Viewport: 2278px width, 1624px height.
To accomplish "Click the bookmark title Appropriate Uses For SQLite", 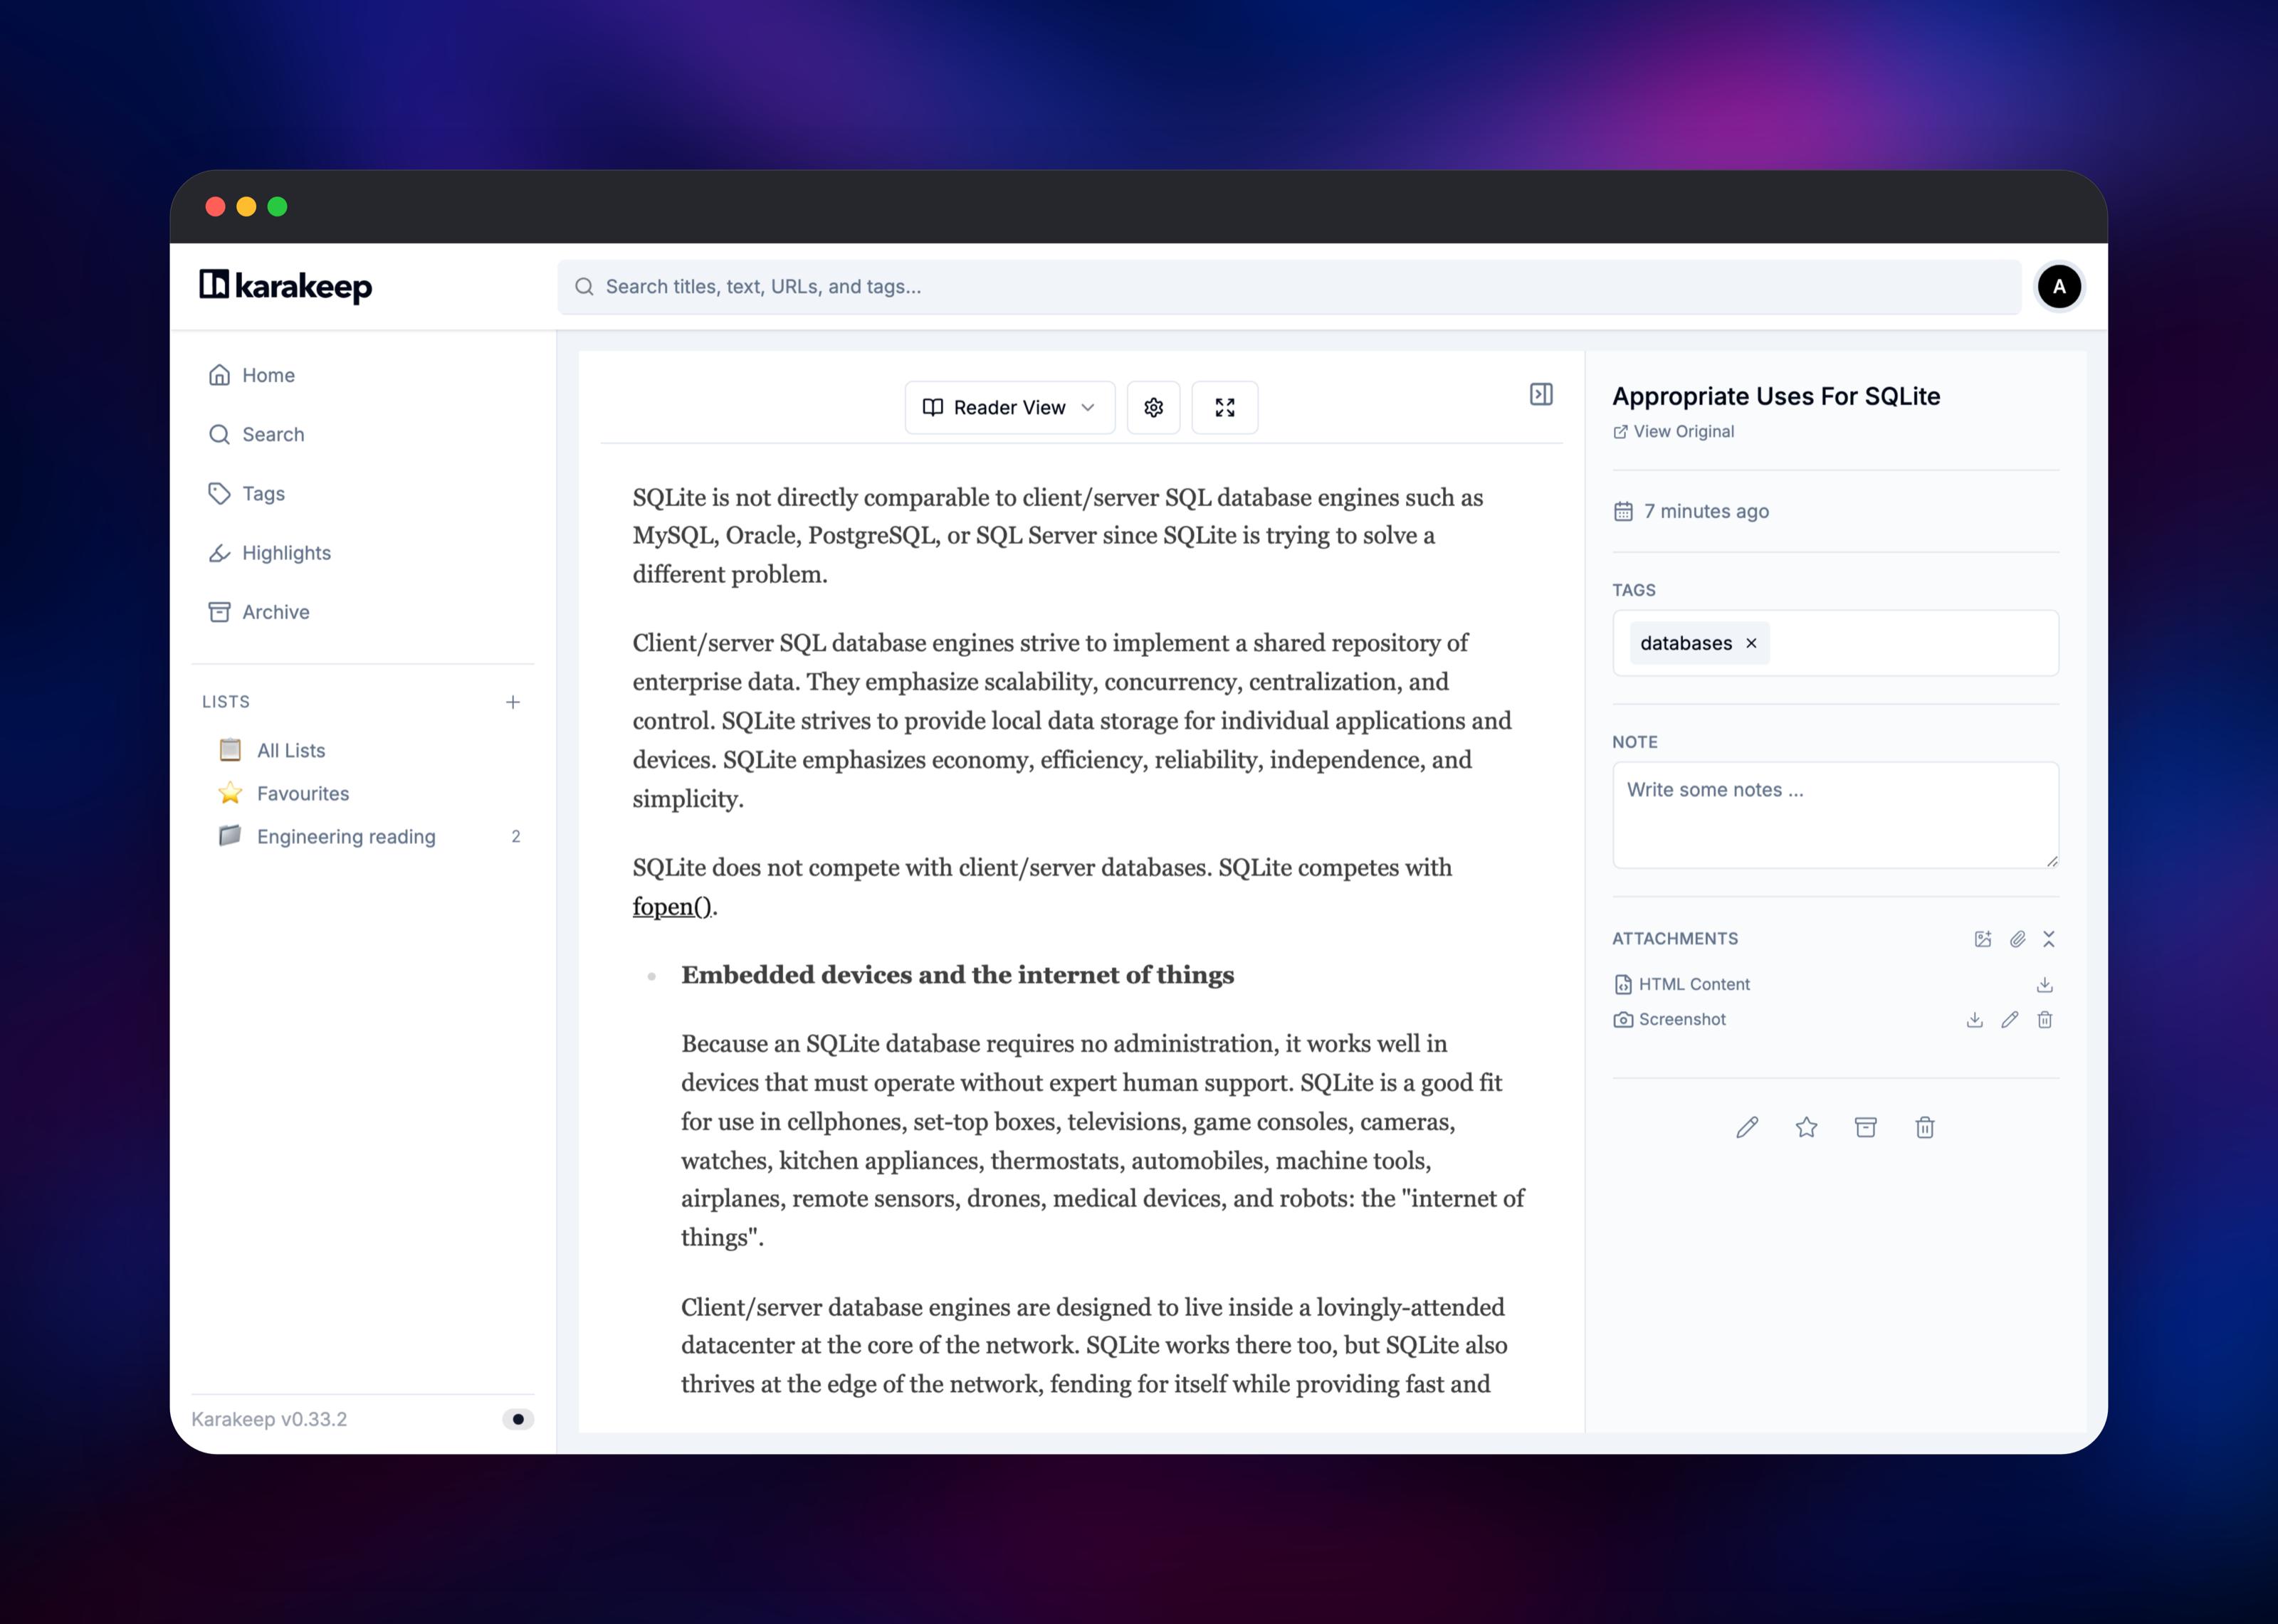I will pyautogui.click(x=1776, y=396).
